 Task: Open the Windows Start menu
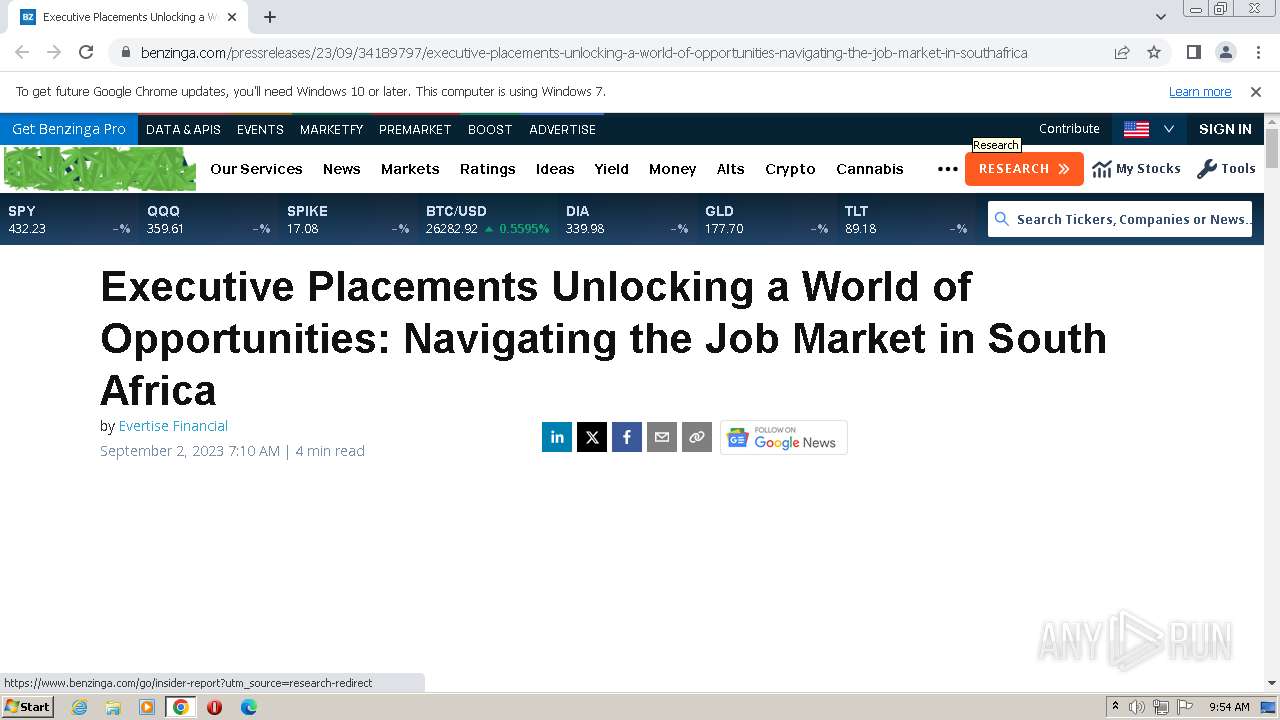27,707
